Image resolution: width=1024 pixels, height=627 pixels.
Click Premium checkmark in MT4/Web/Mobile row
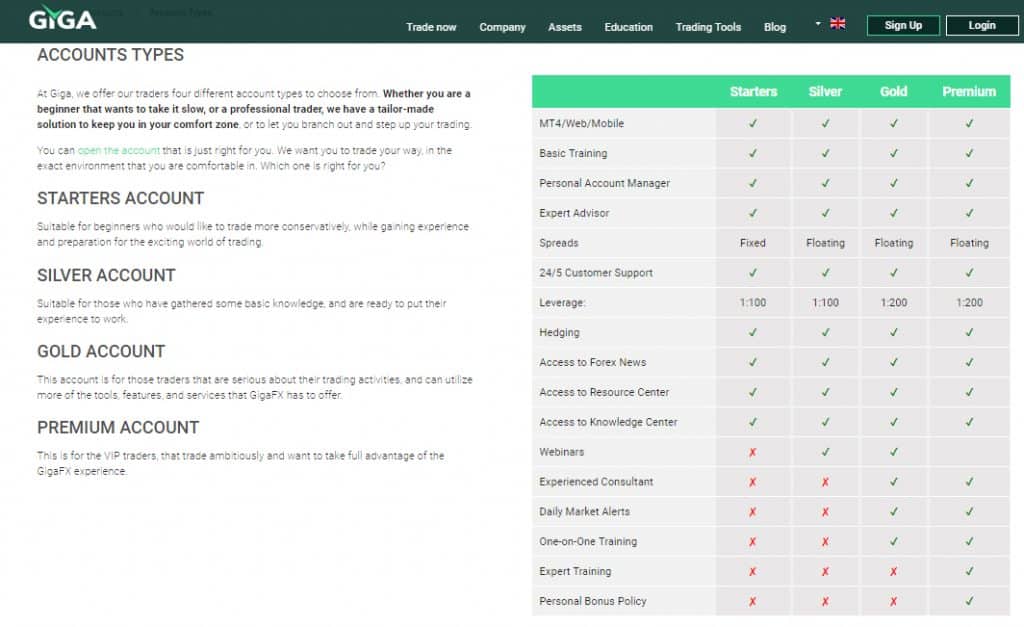click(x=969, y=123)
